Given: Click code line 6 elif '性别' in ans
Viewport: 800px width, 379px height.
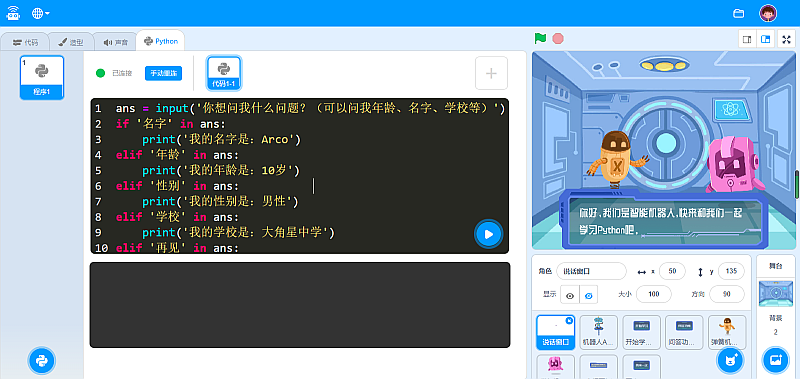Looking at the screenshot, I should click(x=177, y=186).
